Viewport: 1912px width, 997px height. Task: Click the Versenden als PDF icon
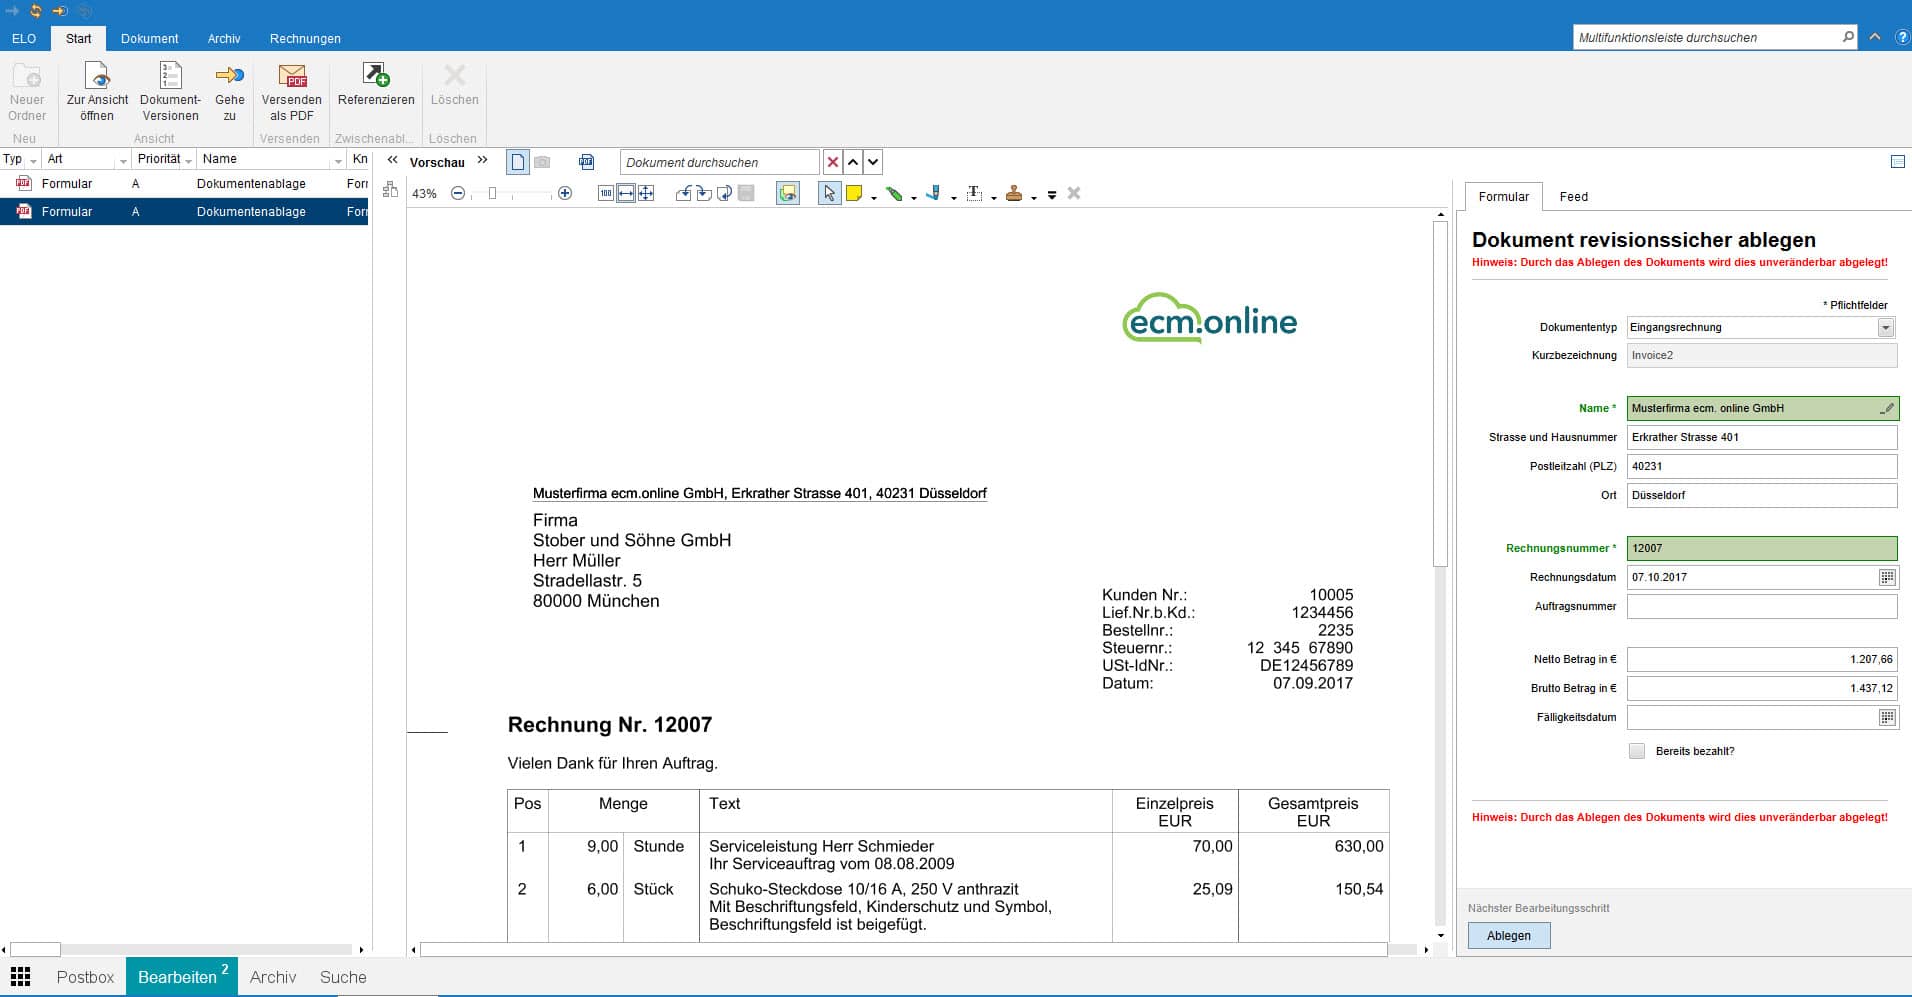coord(292,77)
